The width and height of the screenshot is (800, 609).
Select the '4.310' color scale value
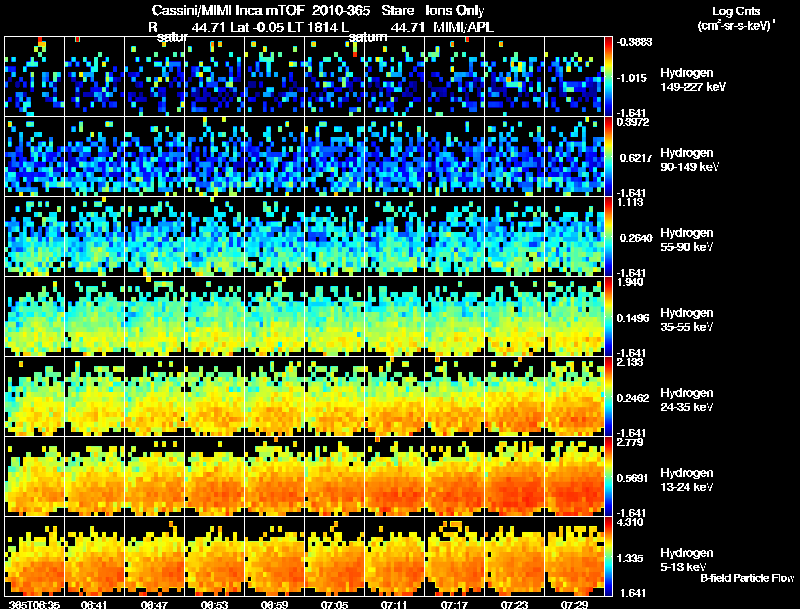tap(630, 522)
